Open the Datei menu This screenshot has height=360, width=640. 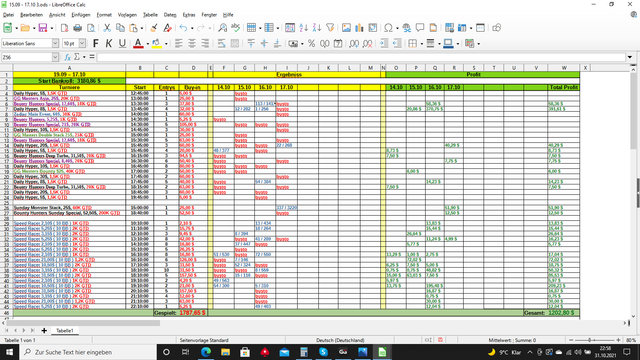(8, 15)
